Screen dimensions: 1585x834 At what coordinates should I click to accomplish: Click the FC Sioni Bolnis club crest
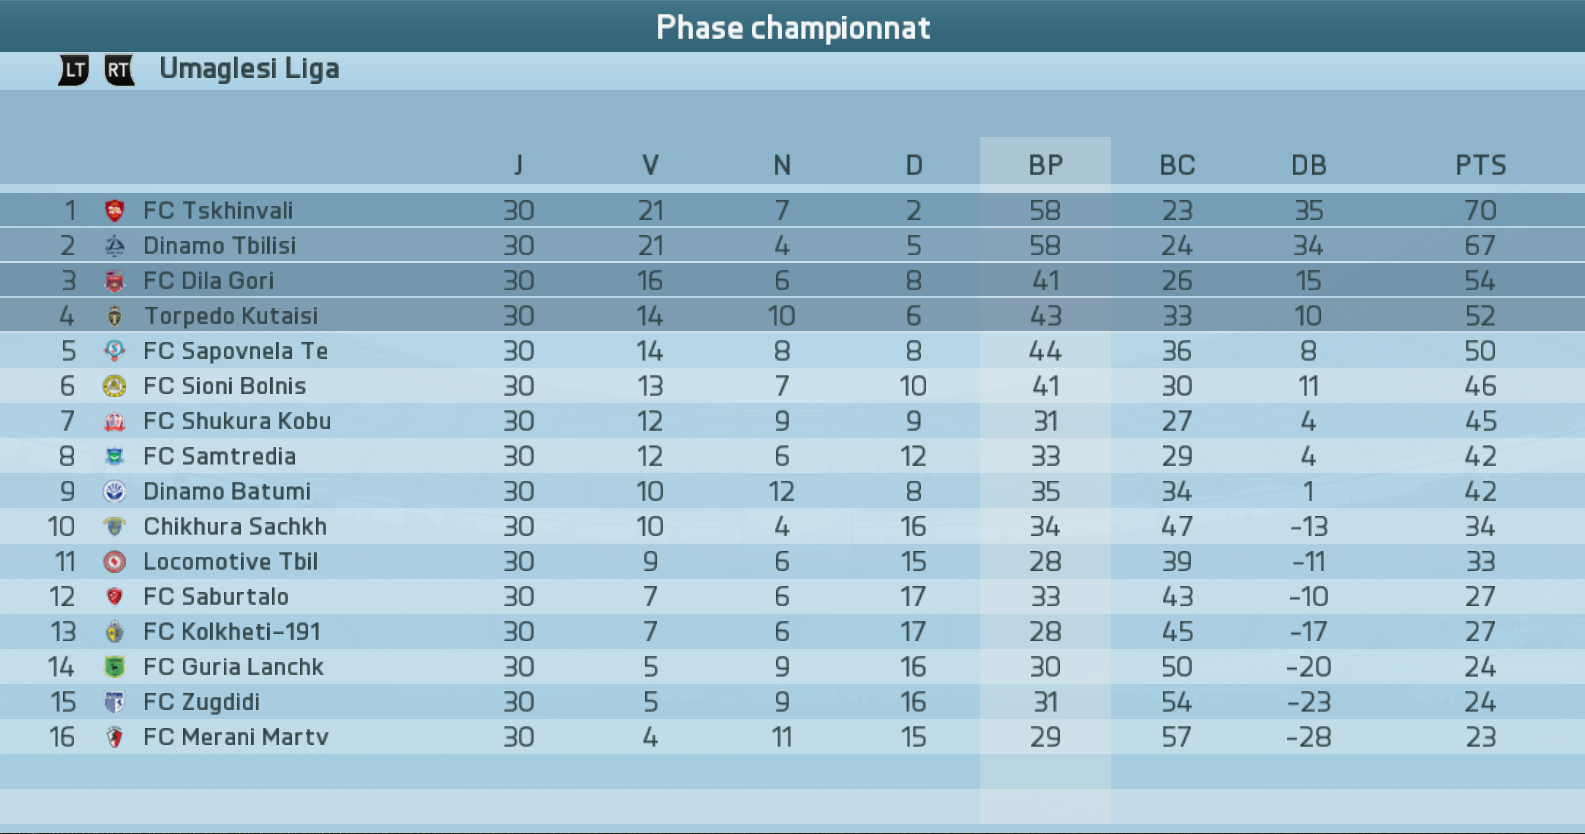(x=115, y=386)
